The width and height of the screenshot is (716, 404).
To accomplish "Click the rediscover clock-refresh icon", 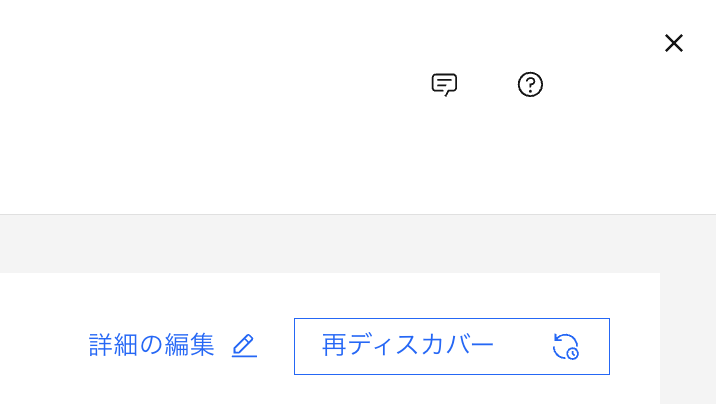I will click(566, 347).
